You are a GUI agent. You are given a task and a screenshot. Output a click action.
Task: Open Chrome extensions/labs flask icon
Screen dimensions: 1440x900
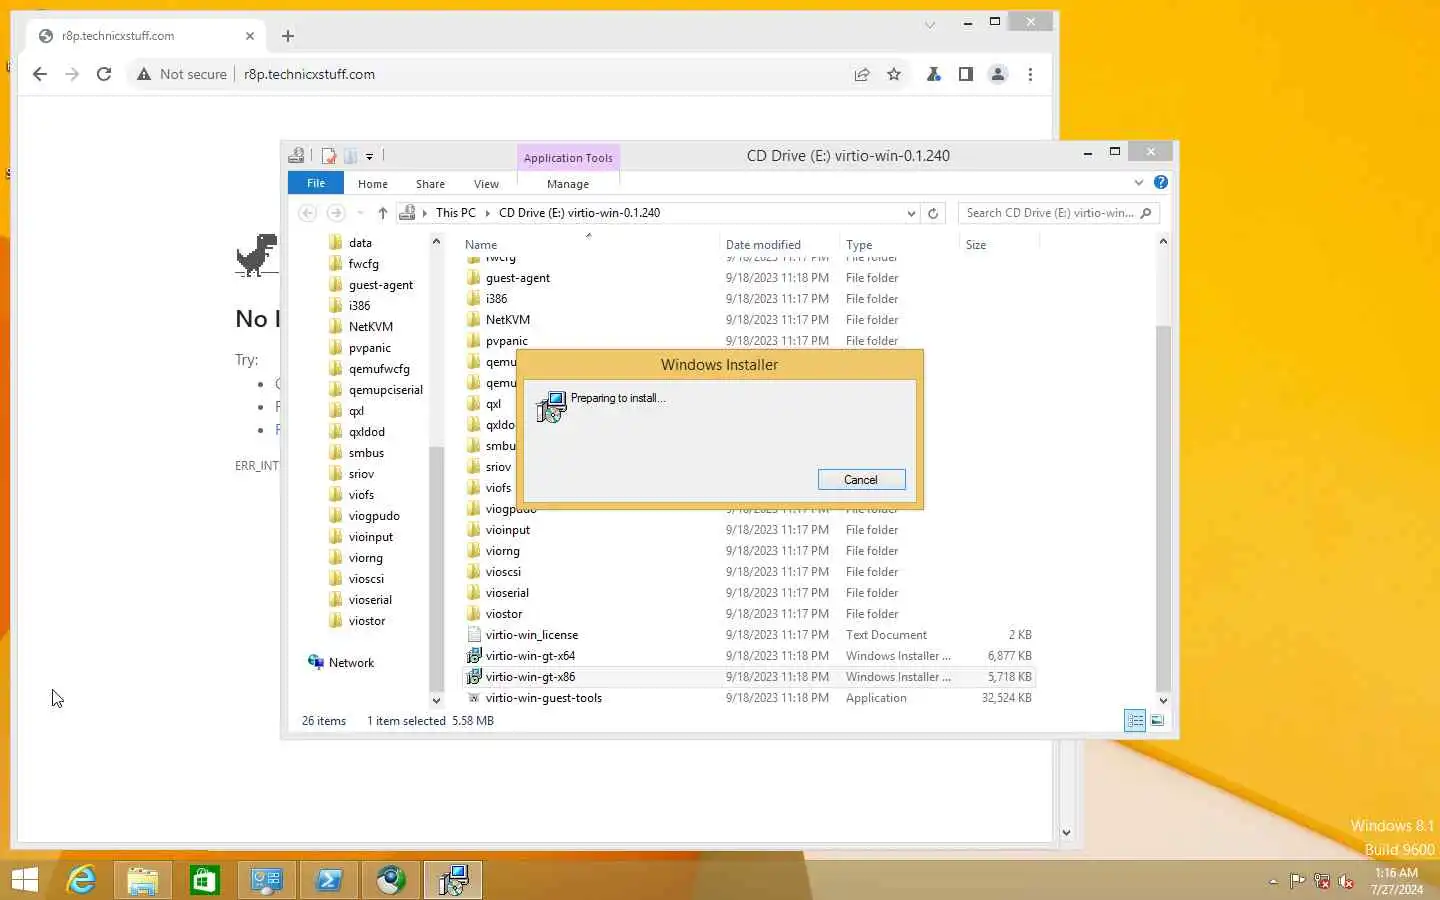(934, 74)
